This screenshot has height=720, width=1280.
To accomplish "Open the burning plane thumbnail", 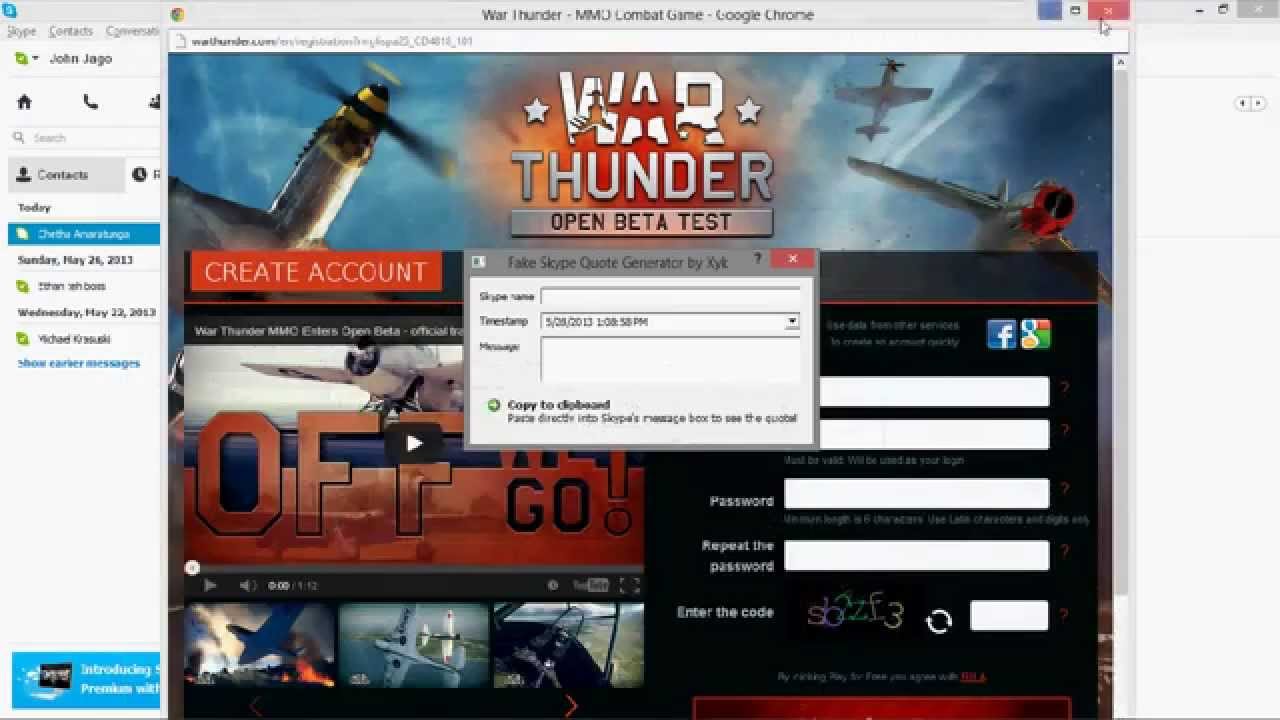I will point(259,645).
